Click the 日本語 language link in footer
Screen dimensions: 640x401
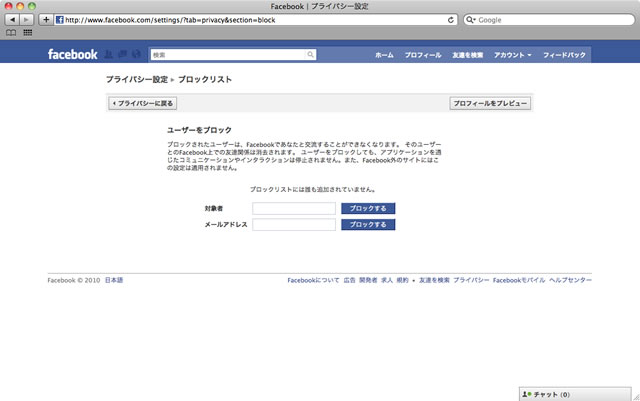point(114,280)
